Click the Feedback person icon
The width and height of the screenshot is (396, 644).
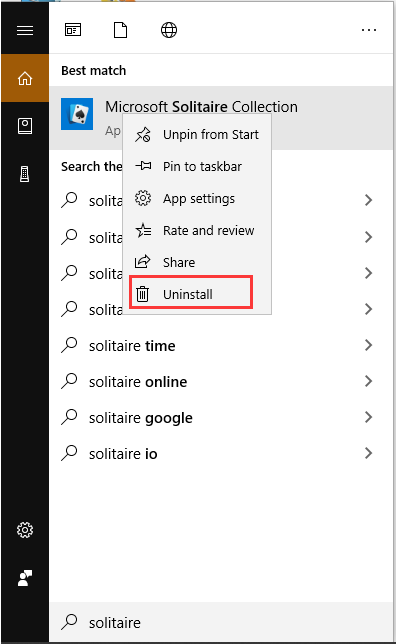click(25, 578)
